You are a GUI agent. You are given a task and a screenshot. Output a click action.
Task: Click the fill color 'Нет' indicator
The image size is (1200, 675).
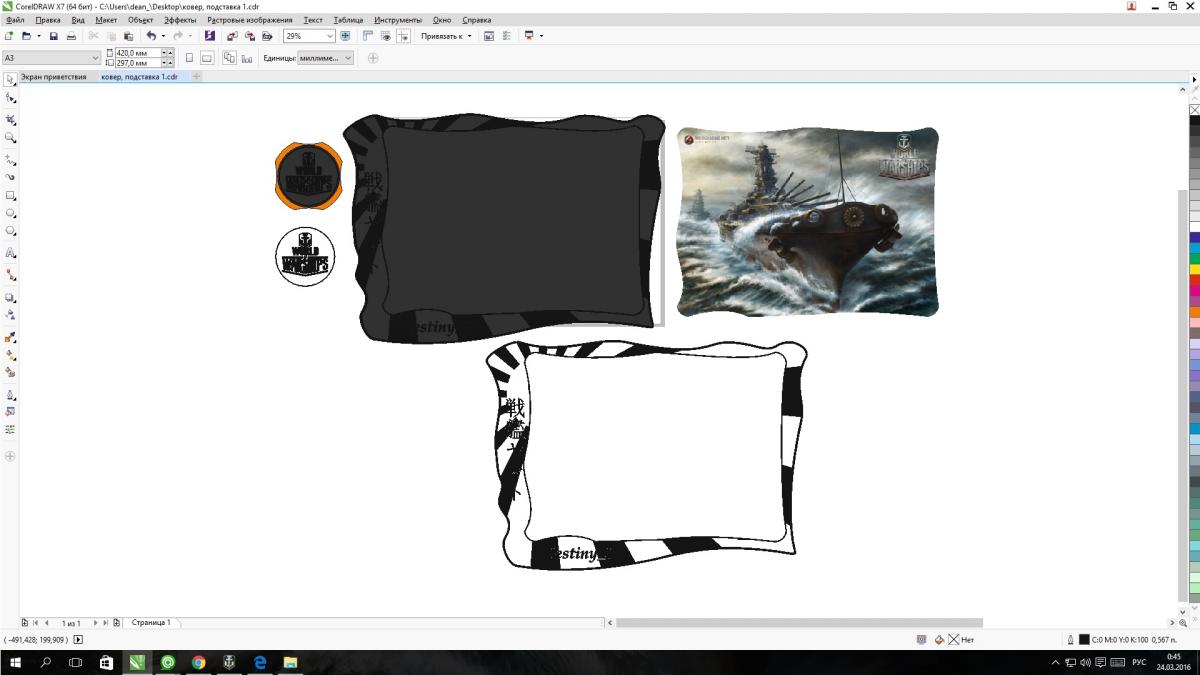coord(961,640)
